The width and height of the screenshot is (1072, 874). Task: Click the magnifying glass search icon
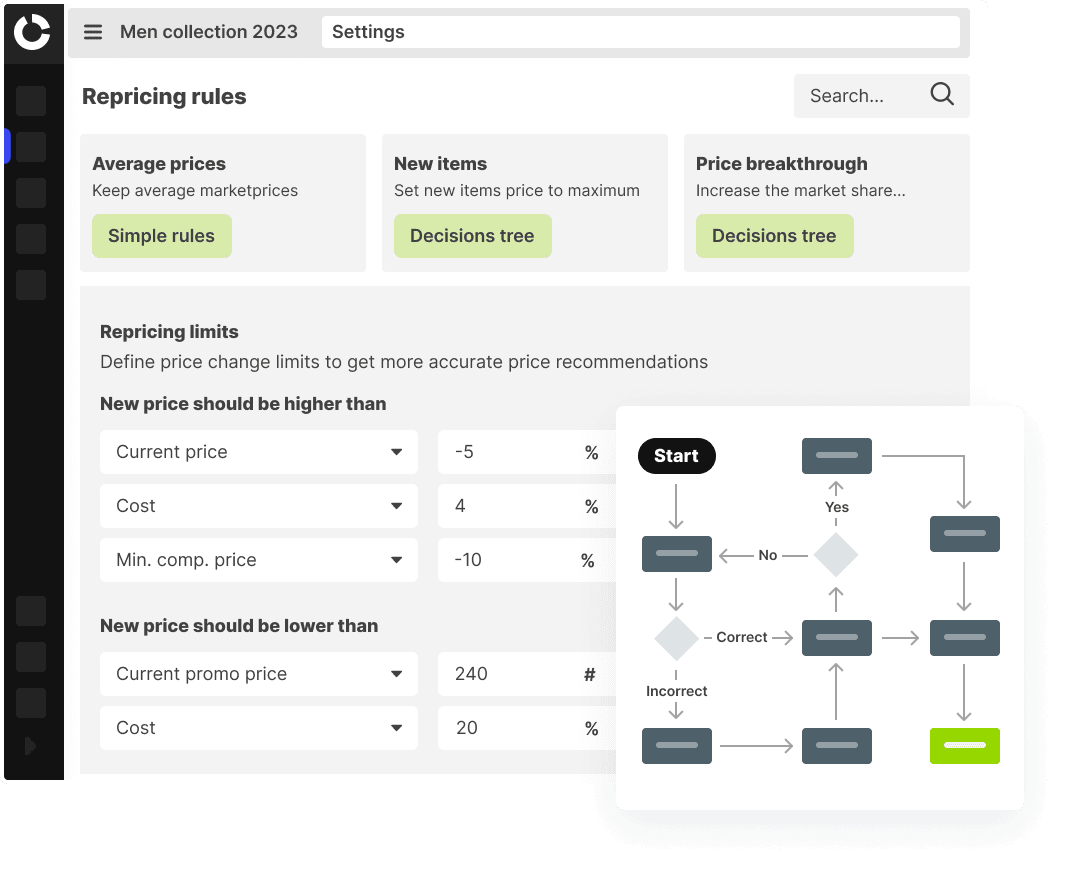941,94
